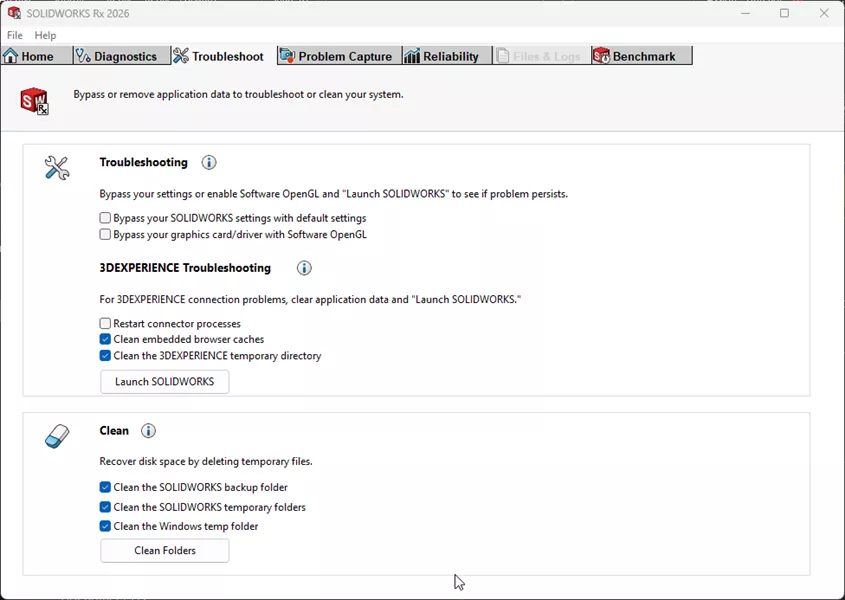The height and width of the screenshot is (600, 845).
Task: Click the house icon on the Home tab
Action: [12, 56]
